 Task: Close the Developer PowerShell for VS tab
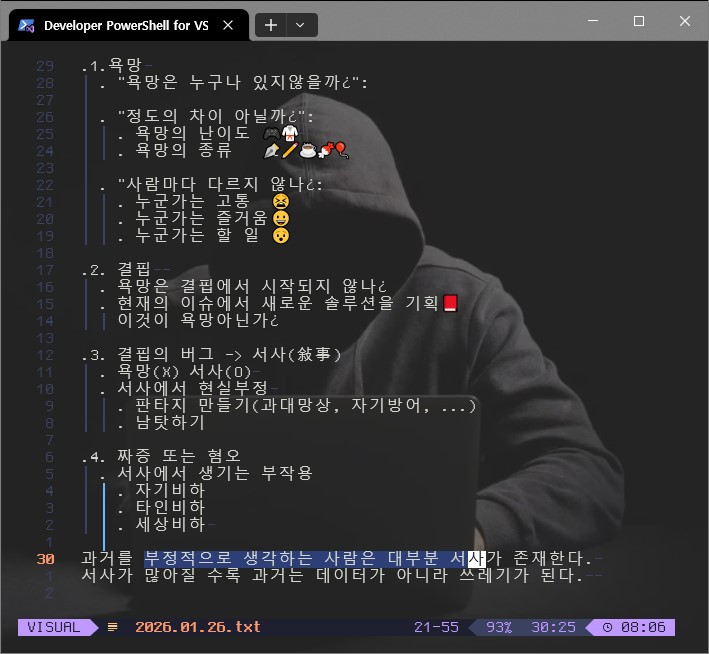tap(228, 25)
